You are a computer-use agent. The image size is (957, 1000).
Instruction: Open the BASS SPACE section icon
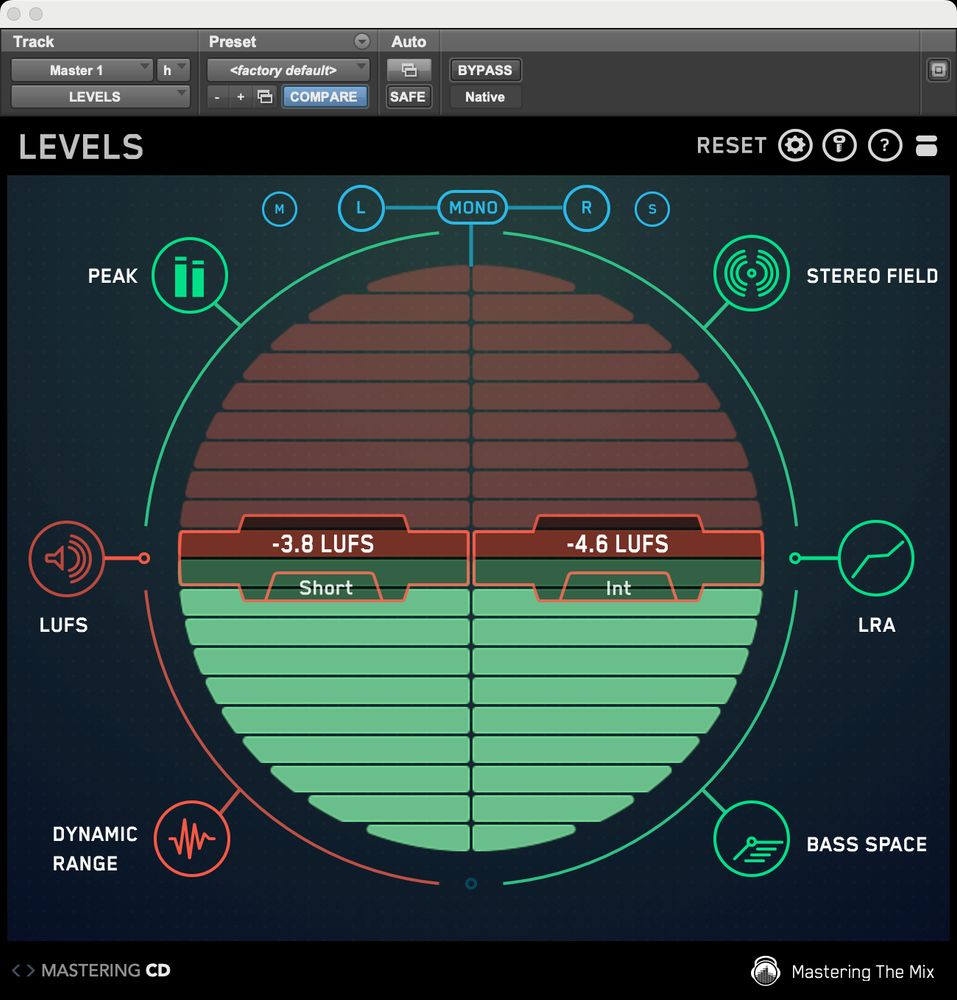pyautogui.click(x=751, y=839)
